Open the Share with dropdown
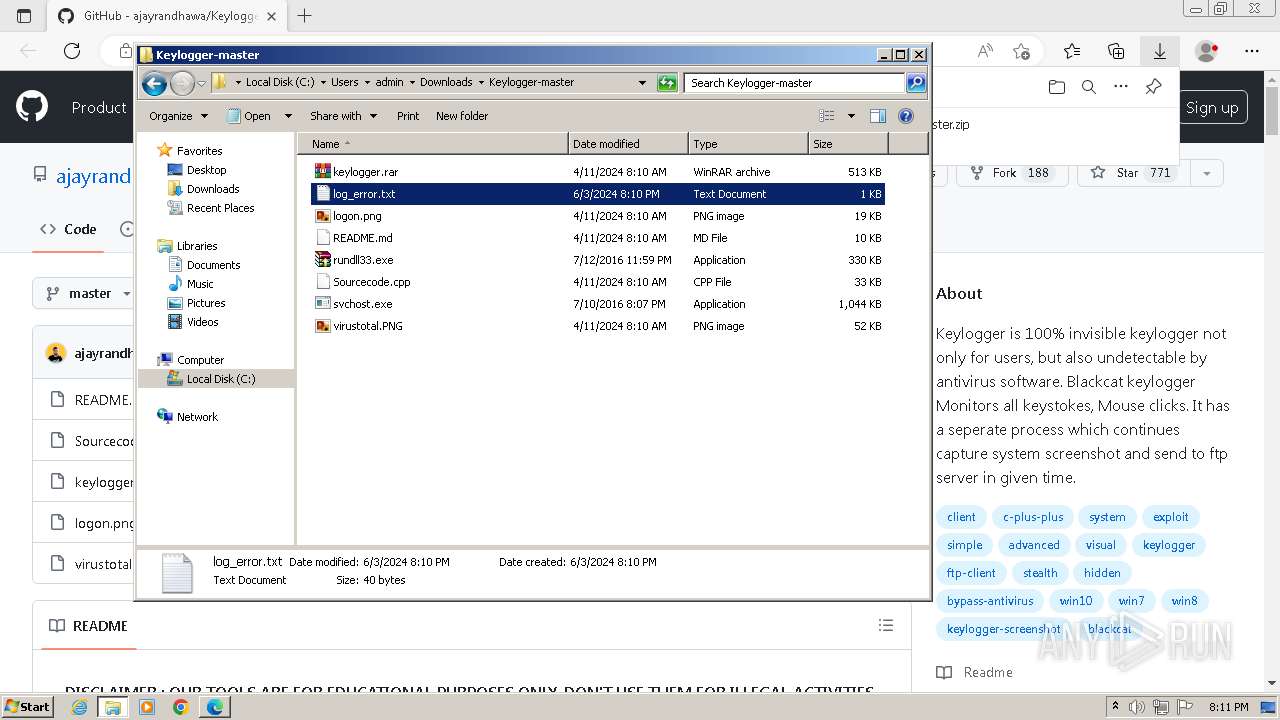1280x720 pixels. click(x=343, y=116)
